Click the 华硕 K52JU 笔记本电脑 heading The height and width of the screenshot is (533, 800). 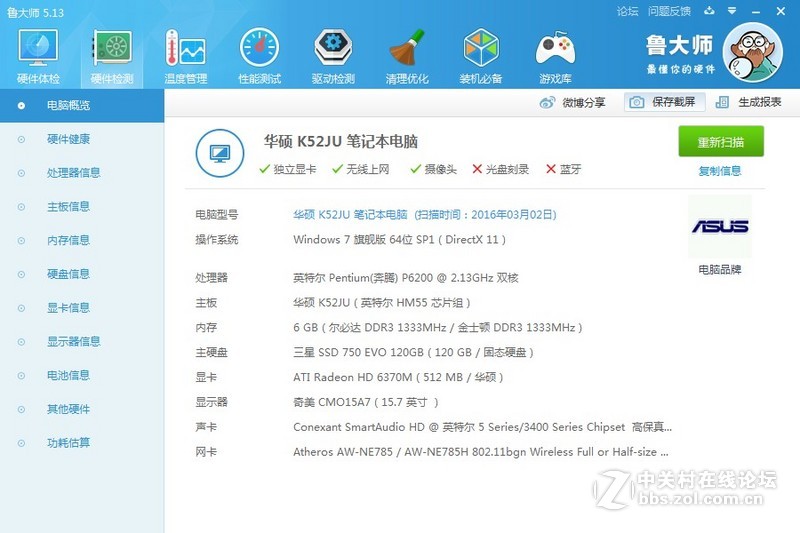point(341,141)
